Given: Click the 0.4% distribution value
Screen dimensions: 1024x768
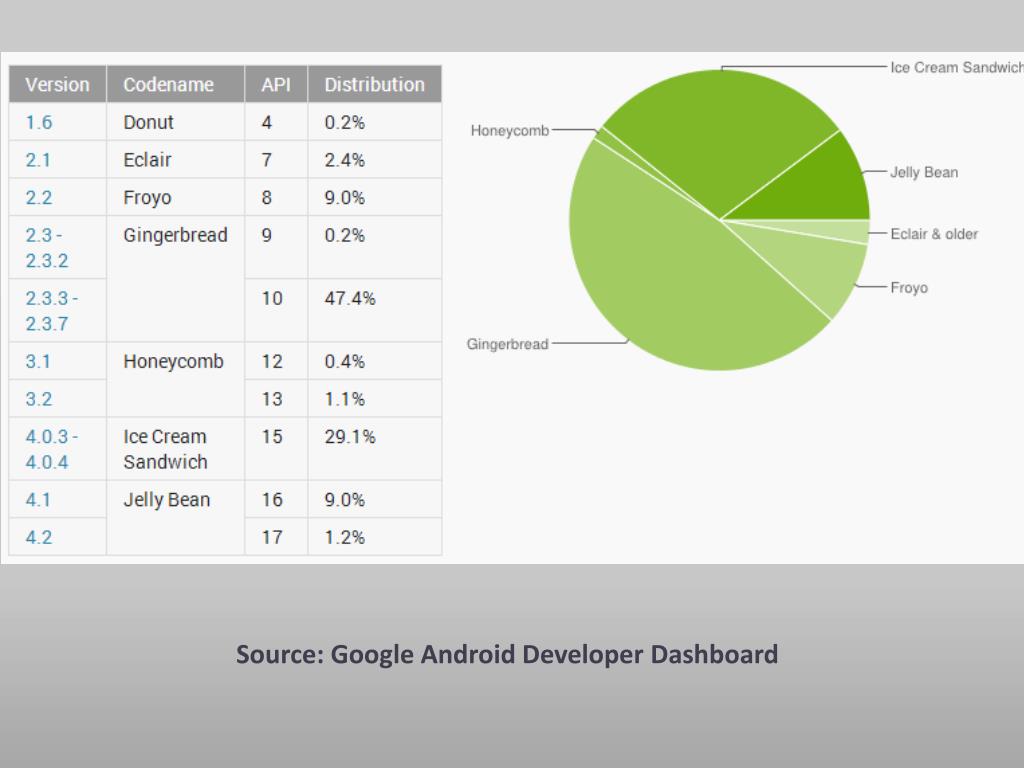Looking at the screenshot, I should 345,361.
